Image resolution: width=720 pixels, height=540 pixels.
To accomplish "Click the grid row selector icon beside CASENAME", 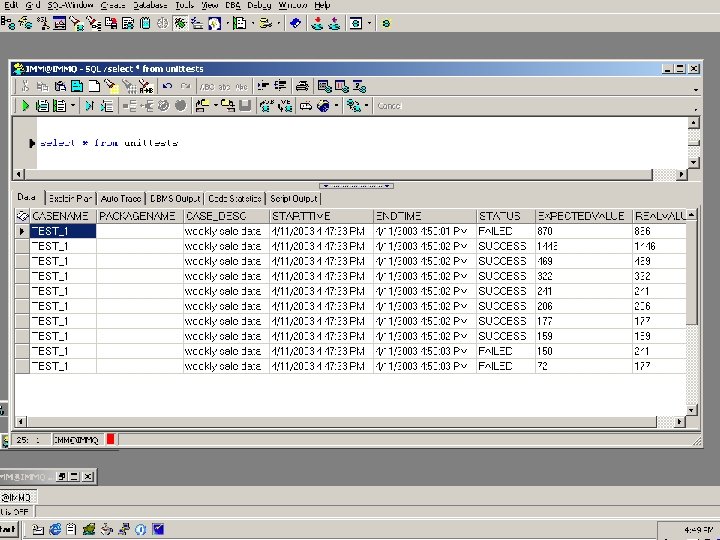I will pos(22,216).
